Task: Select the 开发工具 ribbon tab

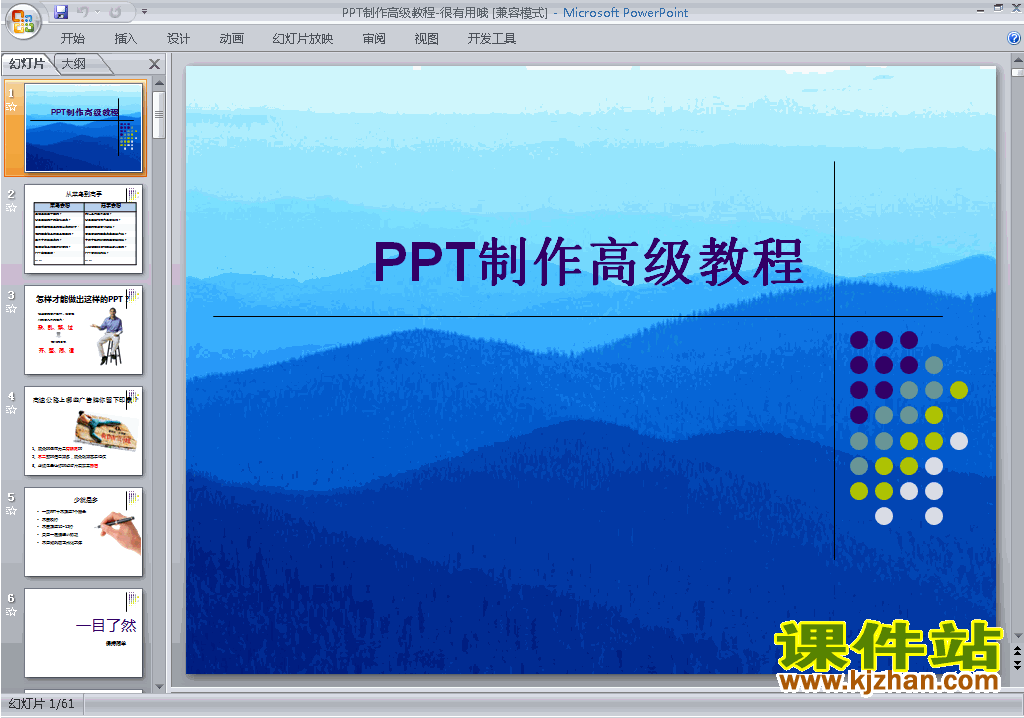Action: click(x=491, y=39)
